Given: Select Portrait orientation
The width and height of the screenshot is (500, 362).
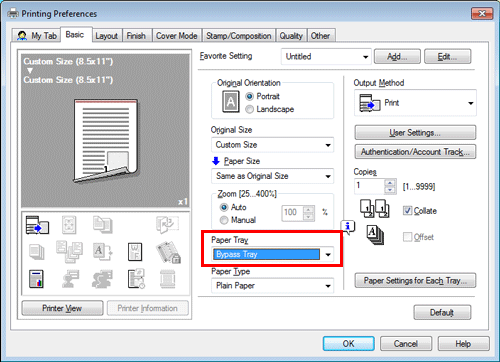Looking at the screenshot, I should point(249,96).
